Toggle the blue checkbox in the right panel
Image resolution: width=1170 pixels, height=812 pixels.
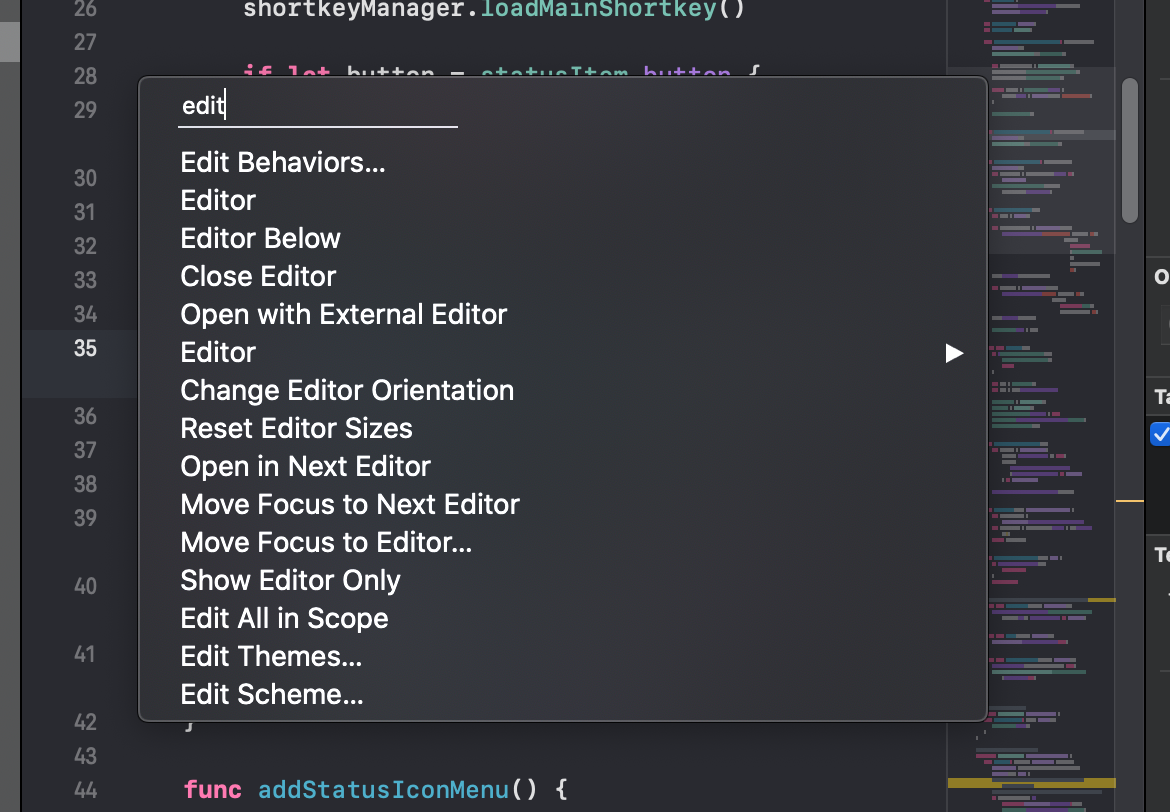click(1160, 434)
